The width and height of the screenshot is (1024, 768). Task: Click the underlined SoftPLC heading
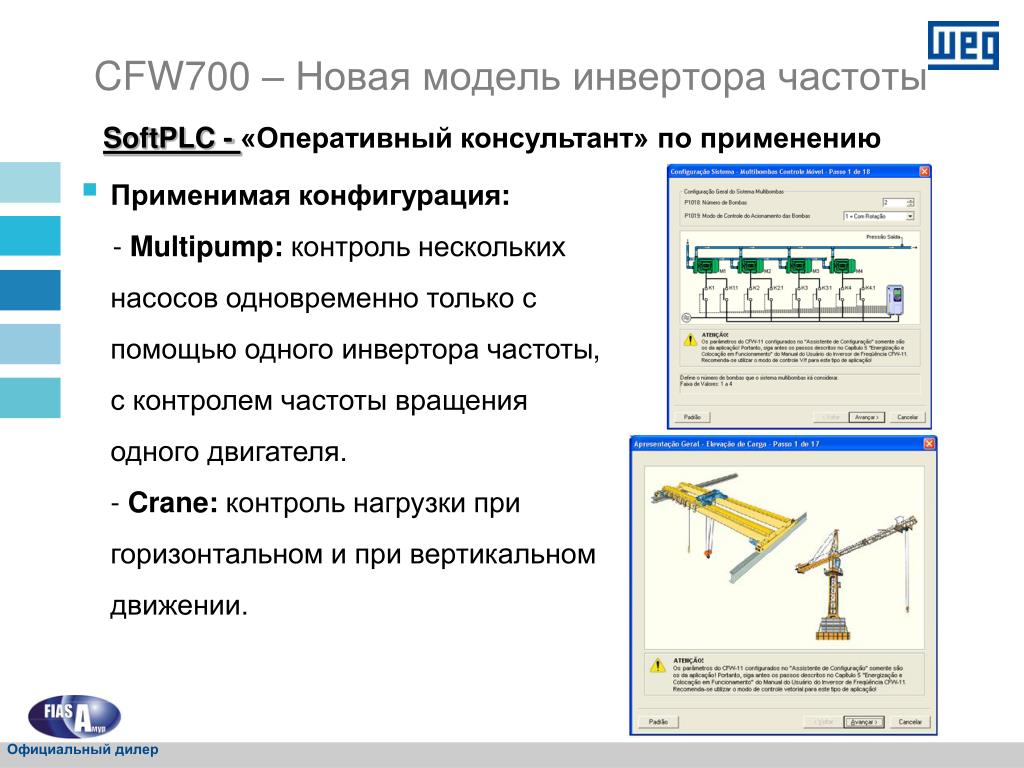click(x=171, y=138)
